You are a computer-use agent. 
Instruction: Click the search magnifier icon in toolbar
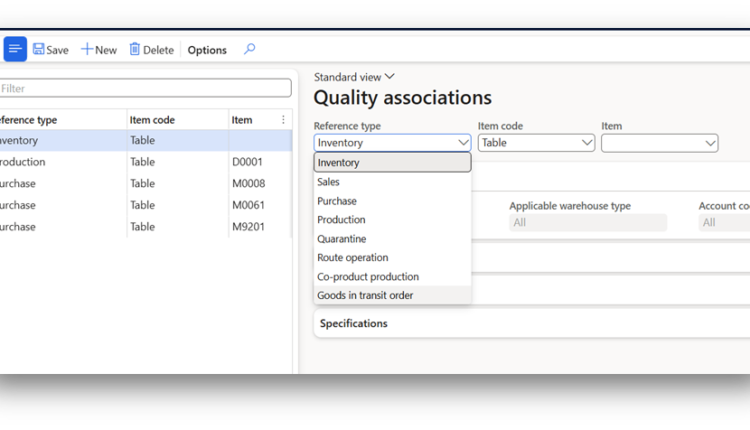click(x=249, y=49)
